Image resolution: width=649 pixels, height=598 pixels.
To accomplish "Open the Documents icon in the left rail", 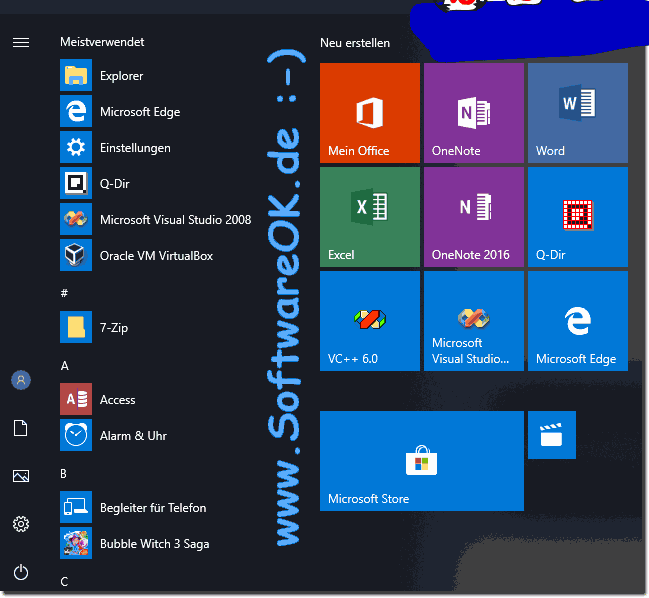I will 21,428.
